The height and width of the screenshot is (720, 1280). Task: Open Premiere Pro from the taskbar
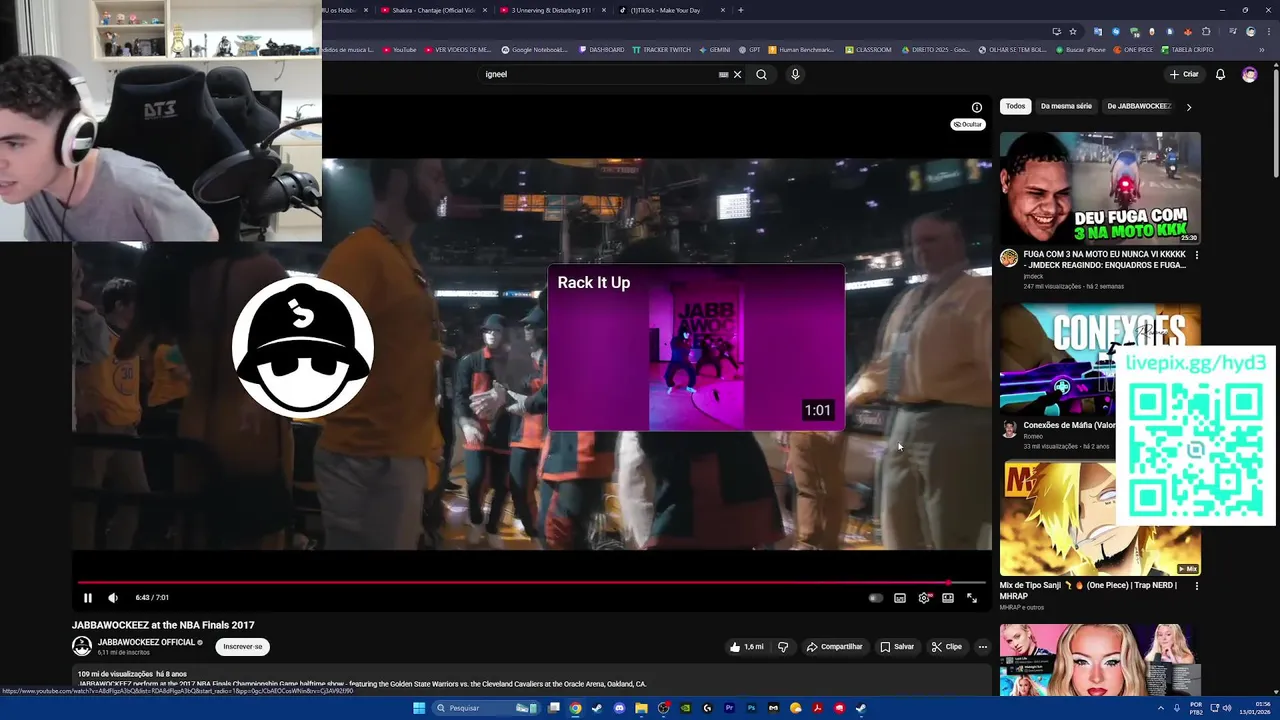(729, 708)
